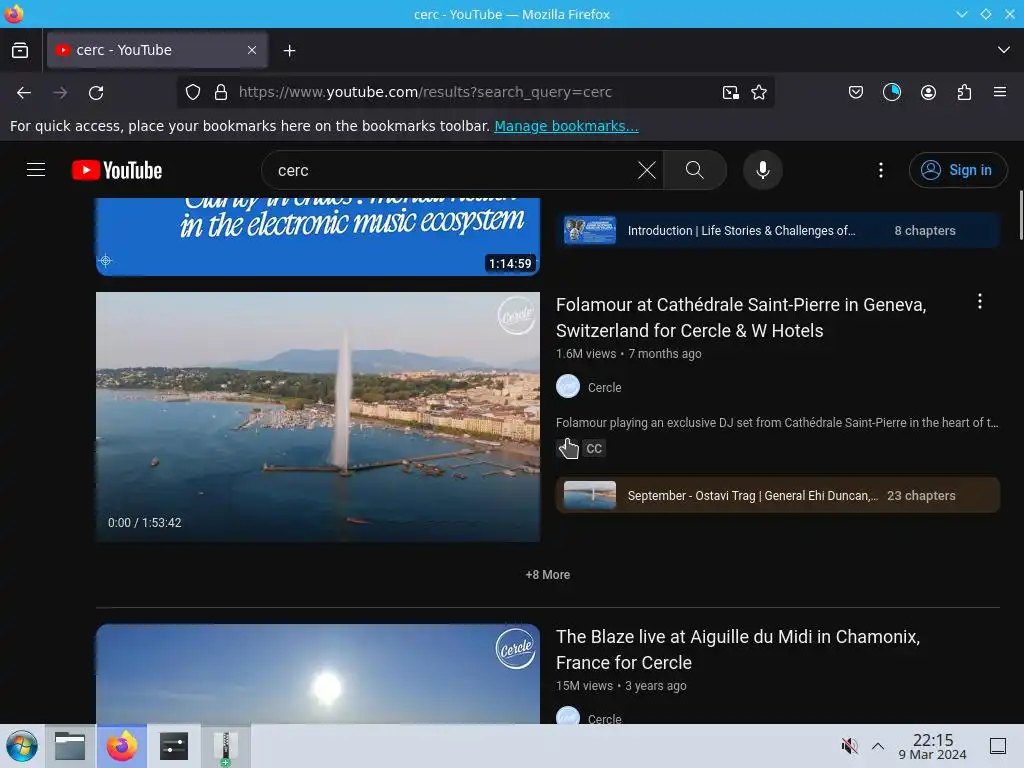Screen dimensions: 1024x768
Task: Play the Folamour Geneva fountain thumbnail
Action: (x=318, y=417)
